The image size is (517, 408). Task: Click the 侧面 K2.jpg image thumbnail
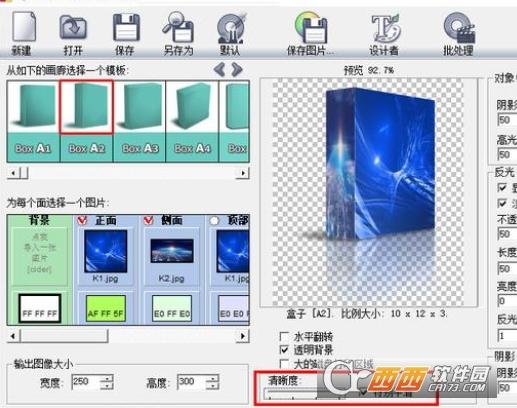click(x=172, y=251)
